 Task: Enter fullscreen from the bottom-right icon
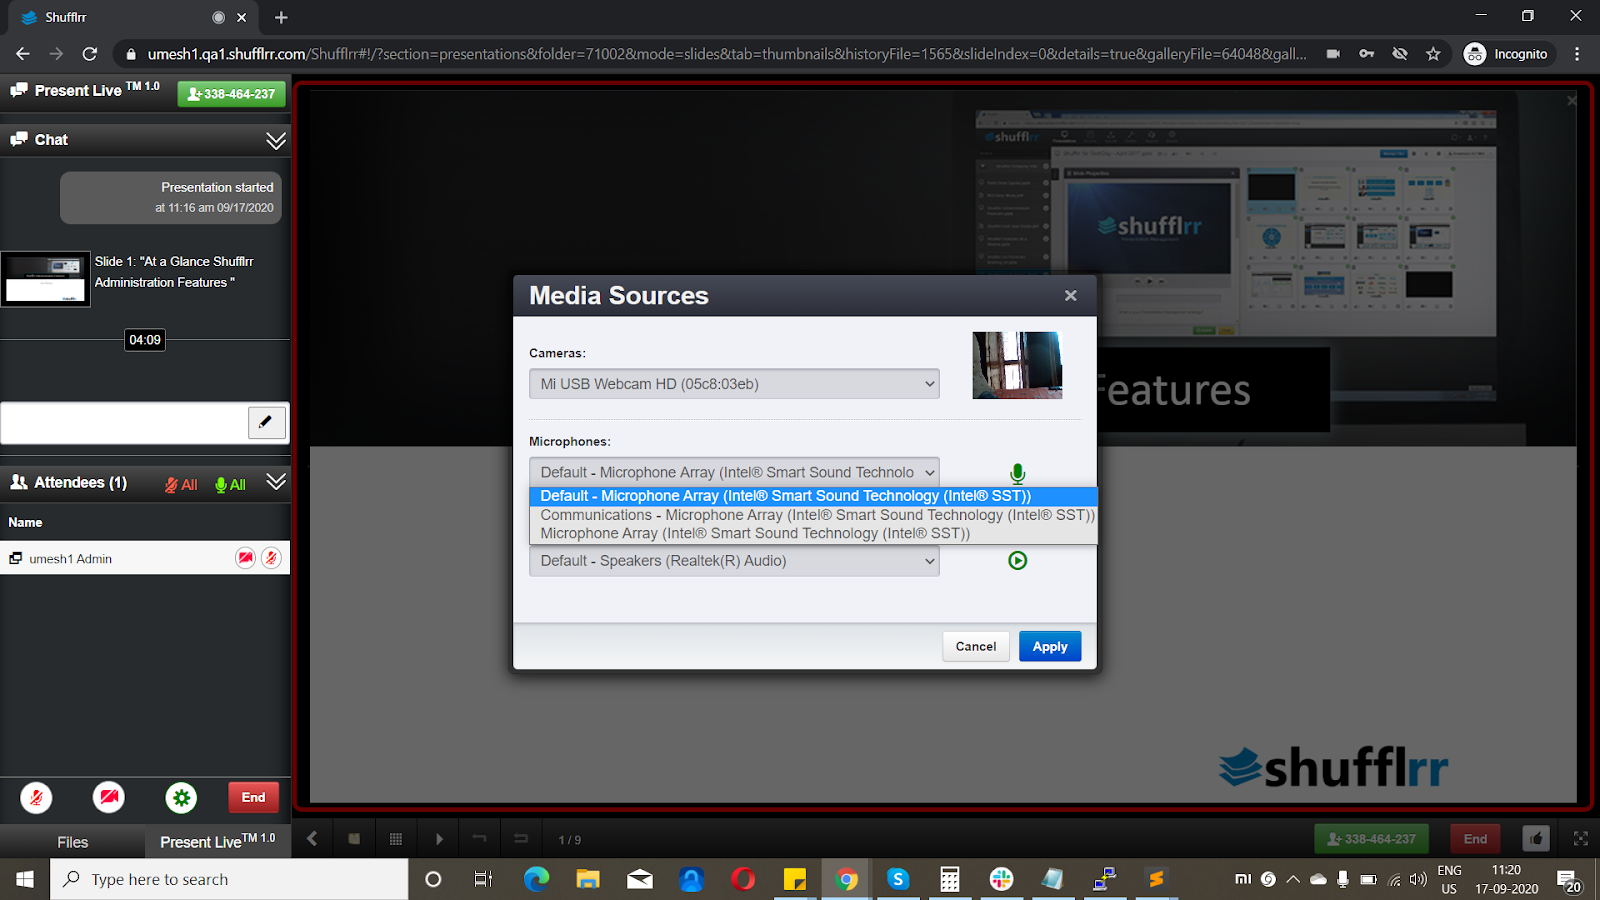click(1580, 839)
